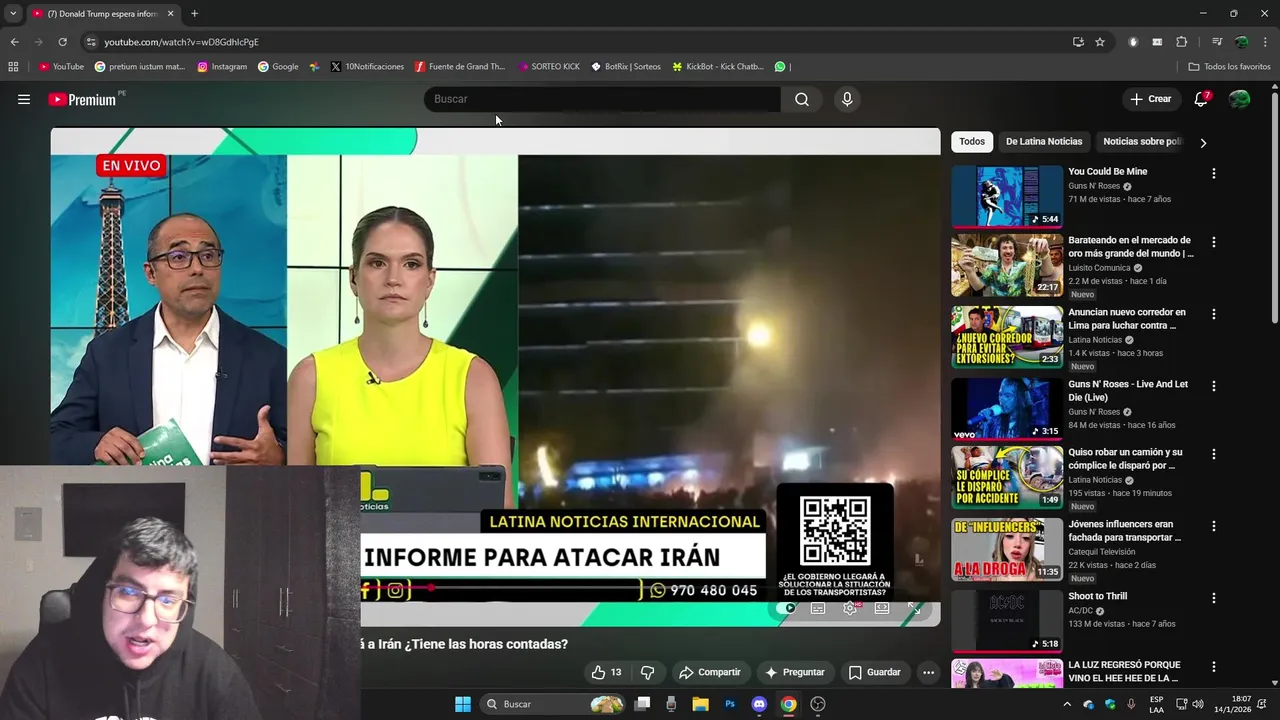Open the KickBot bookmark

point(718,67)
